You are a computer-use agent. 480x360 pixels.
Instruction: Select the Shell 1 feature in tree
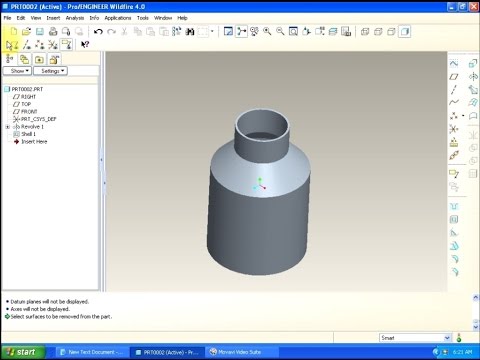(28, 134)
